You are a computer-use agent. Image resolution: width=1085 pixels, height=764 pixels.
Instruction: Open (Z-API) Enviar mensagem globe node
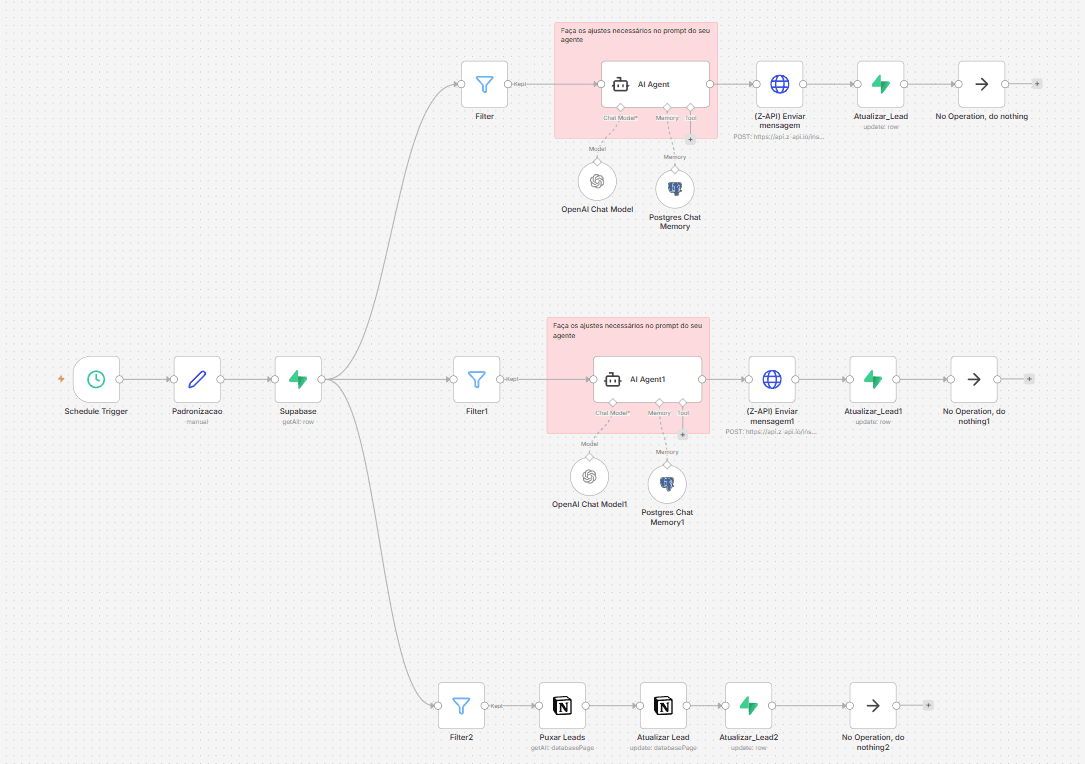(x=780, y=84)
